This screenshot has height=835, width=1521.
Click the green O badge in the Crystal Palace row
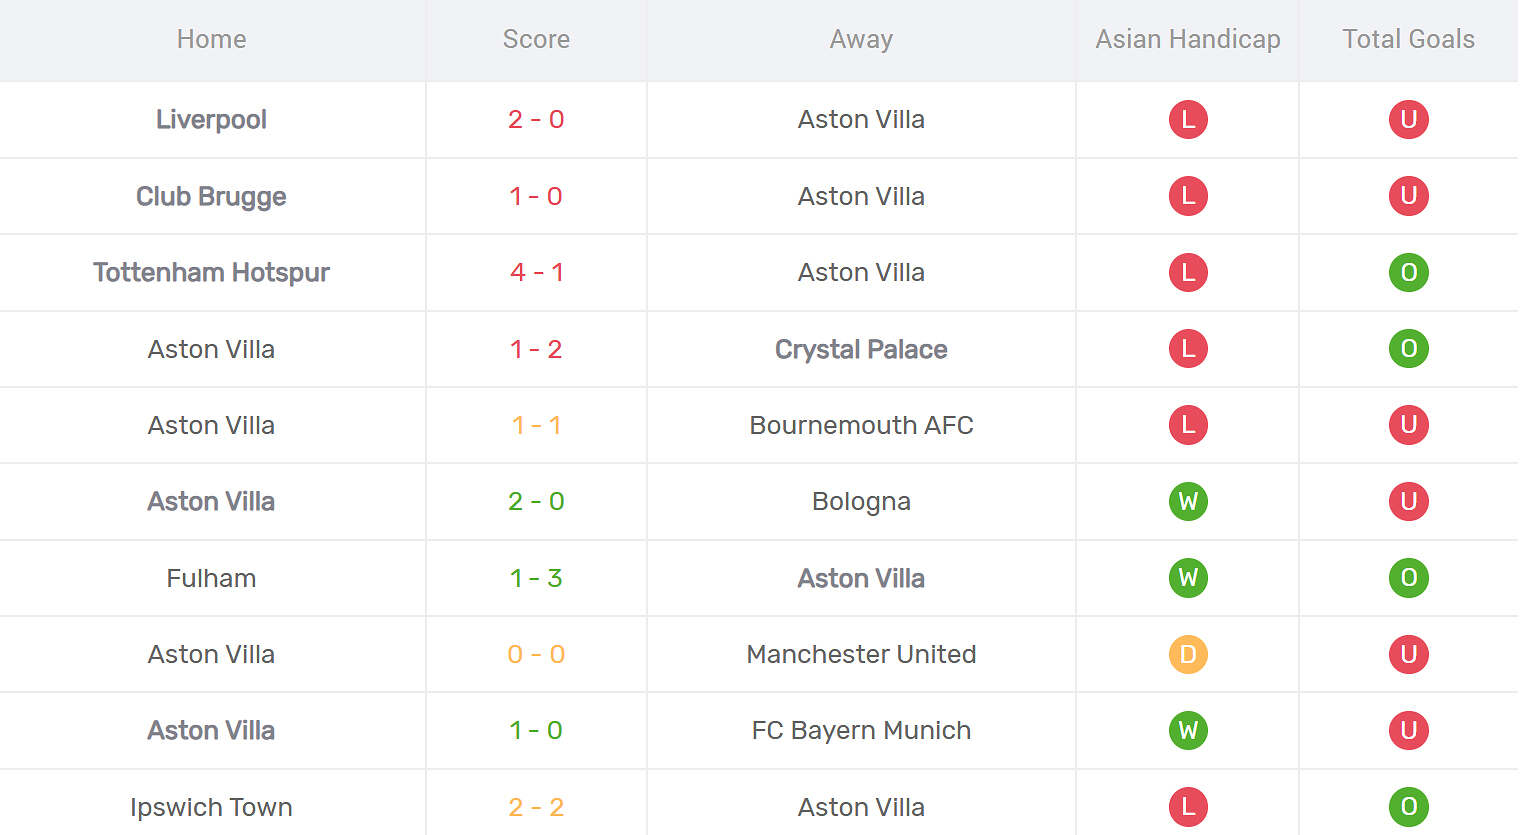1408,349
